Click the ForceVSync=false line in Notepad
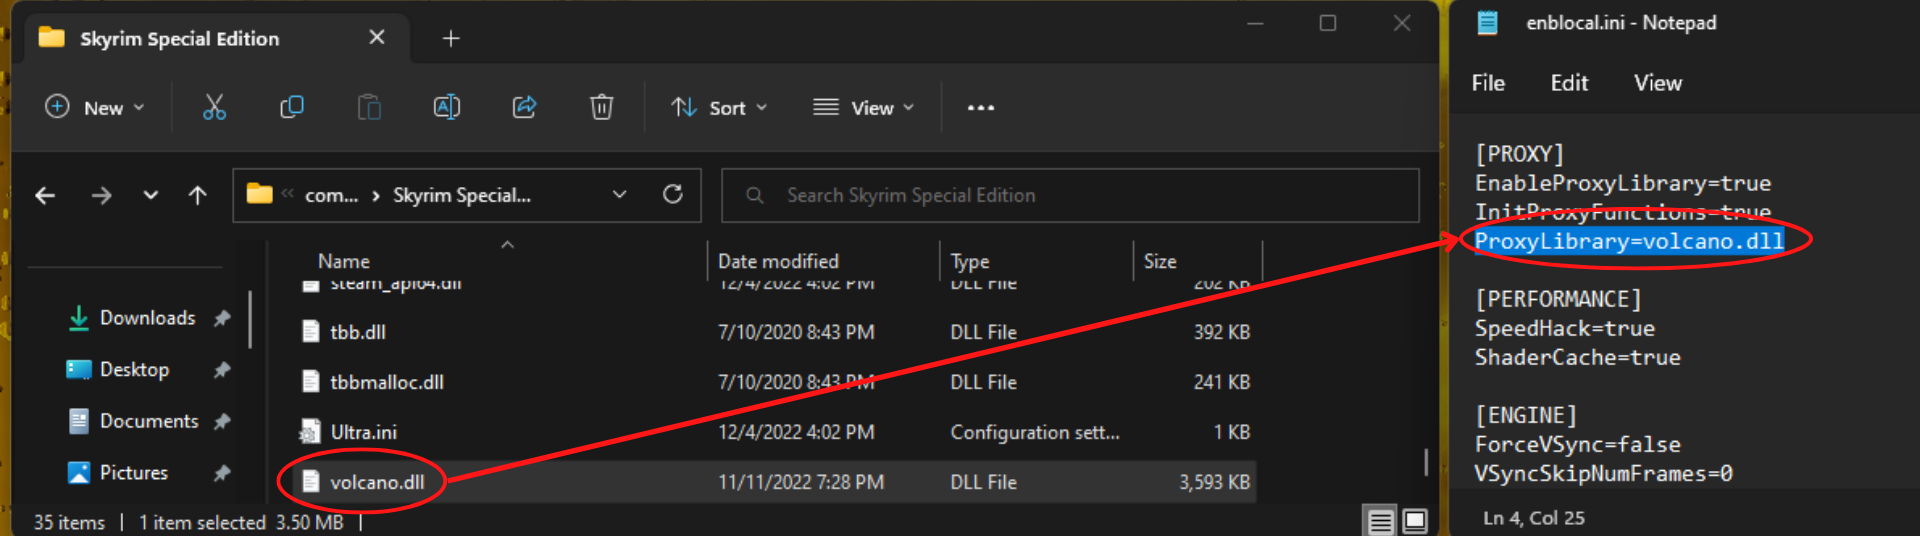Viewport: 1920px width, 536px height. [x=1578, y=444]
